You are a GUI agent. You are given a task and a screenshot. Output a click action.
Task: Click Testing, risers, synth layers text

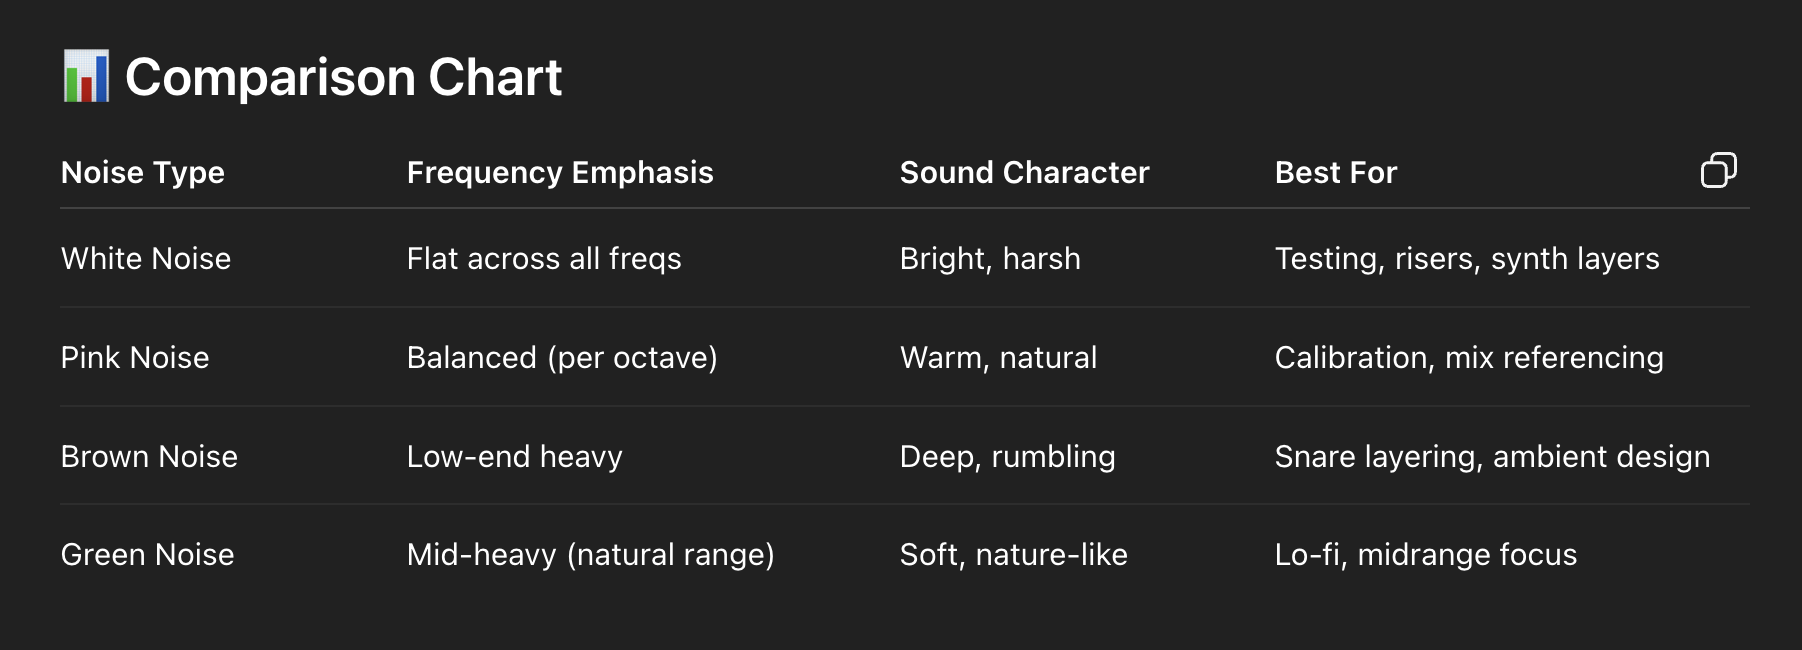coord(1466,259)
